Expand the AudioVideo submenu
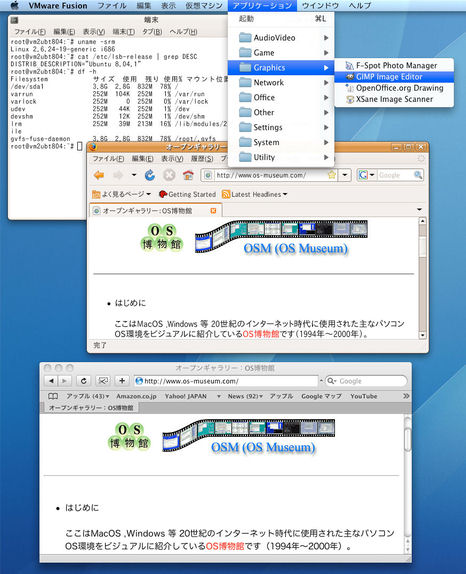The width and height of the screenshot is (466, 574). [281, 38]
